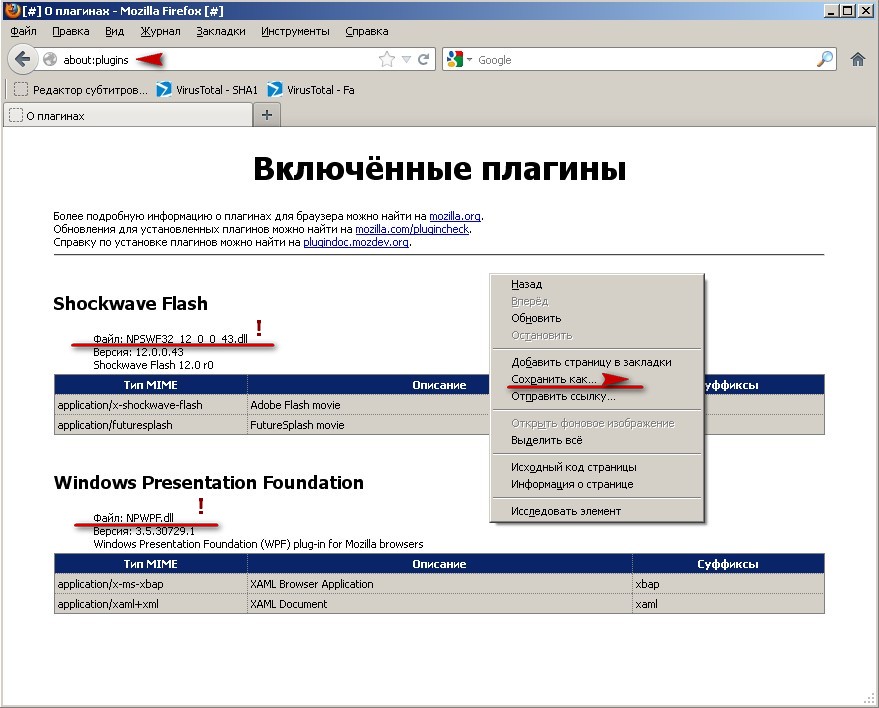The height and width of the screenshot is (708, 879).
Task: Click the 'Файл: NPWPF.dll' text
Action: tap(133, 518)
